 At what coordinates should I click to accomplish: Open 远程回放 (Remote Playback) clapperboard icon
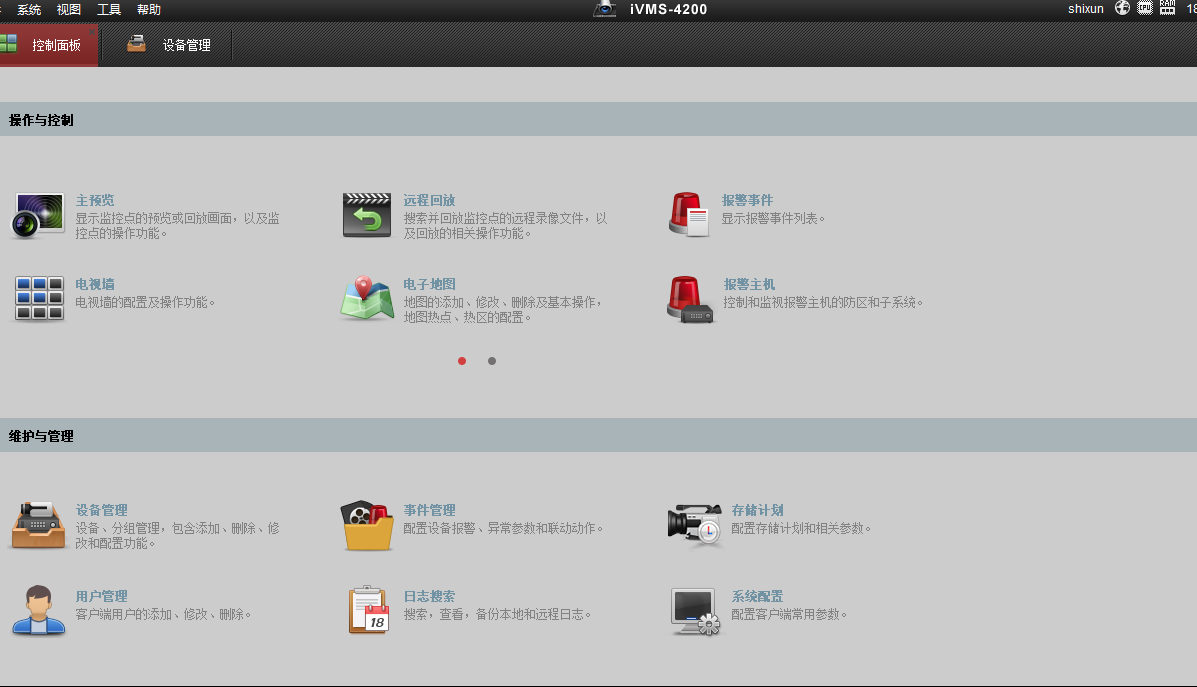(367, 215)
